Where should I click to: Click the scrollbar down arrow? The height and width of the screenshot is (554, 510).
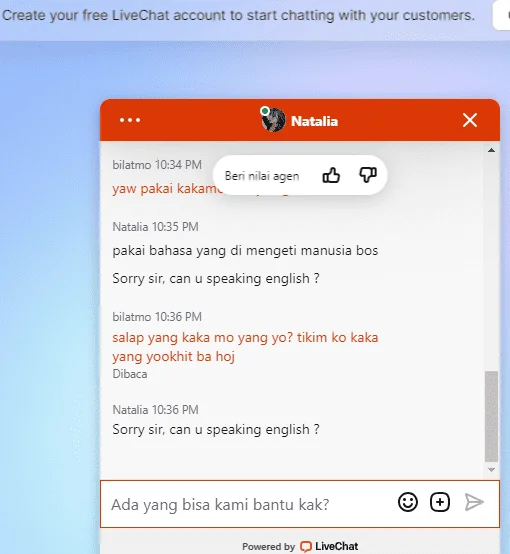pos(491,470)
